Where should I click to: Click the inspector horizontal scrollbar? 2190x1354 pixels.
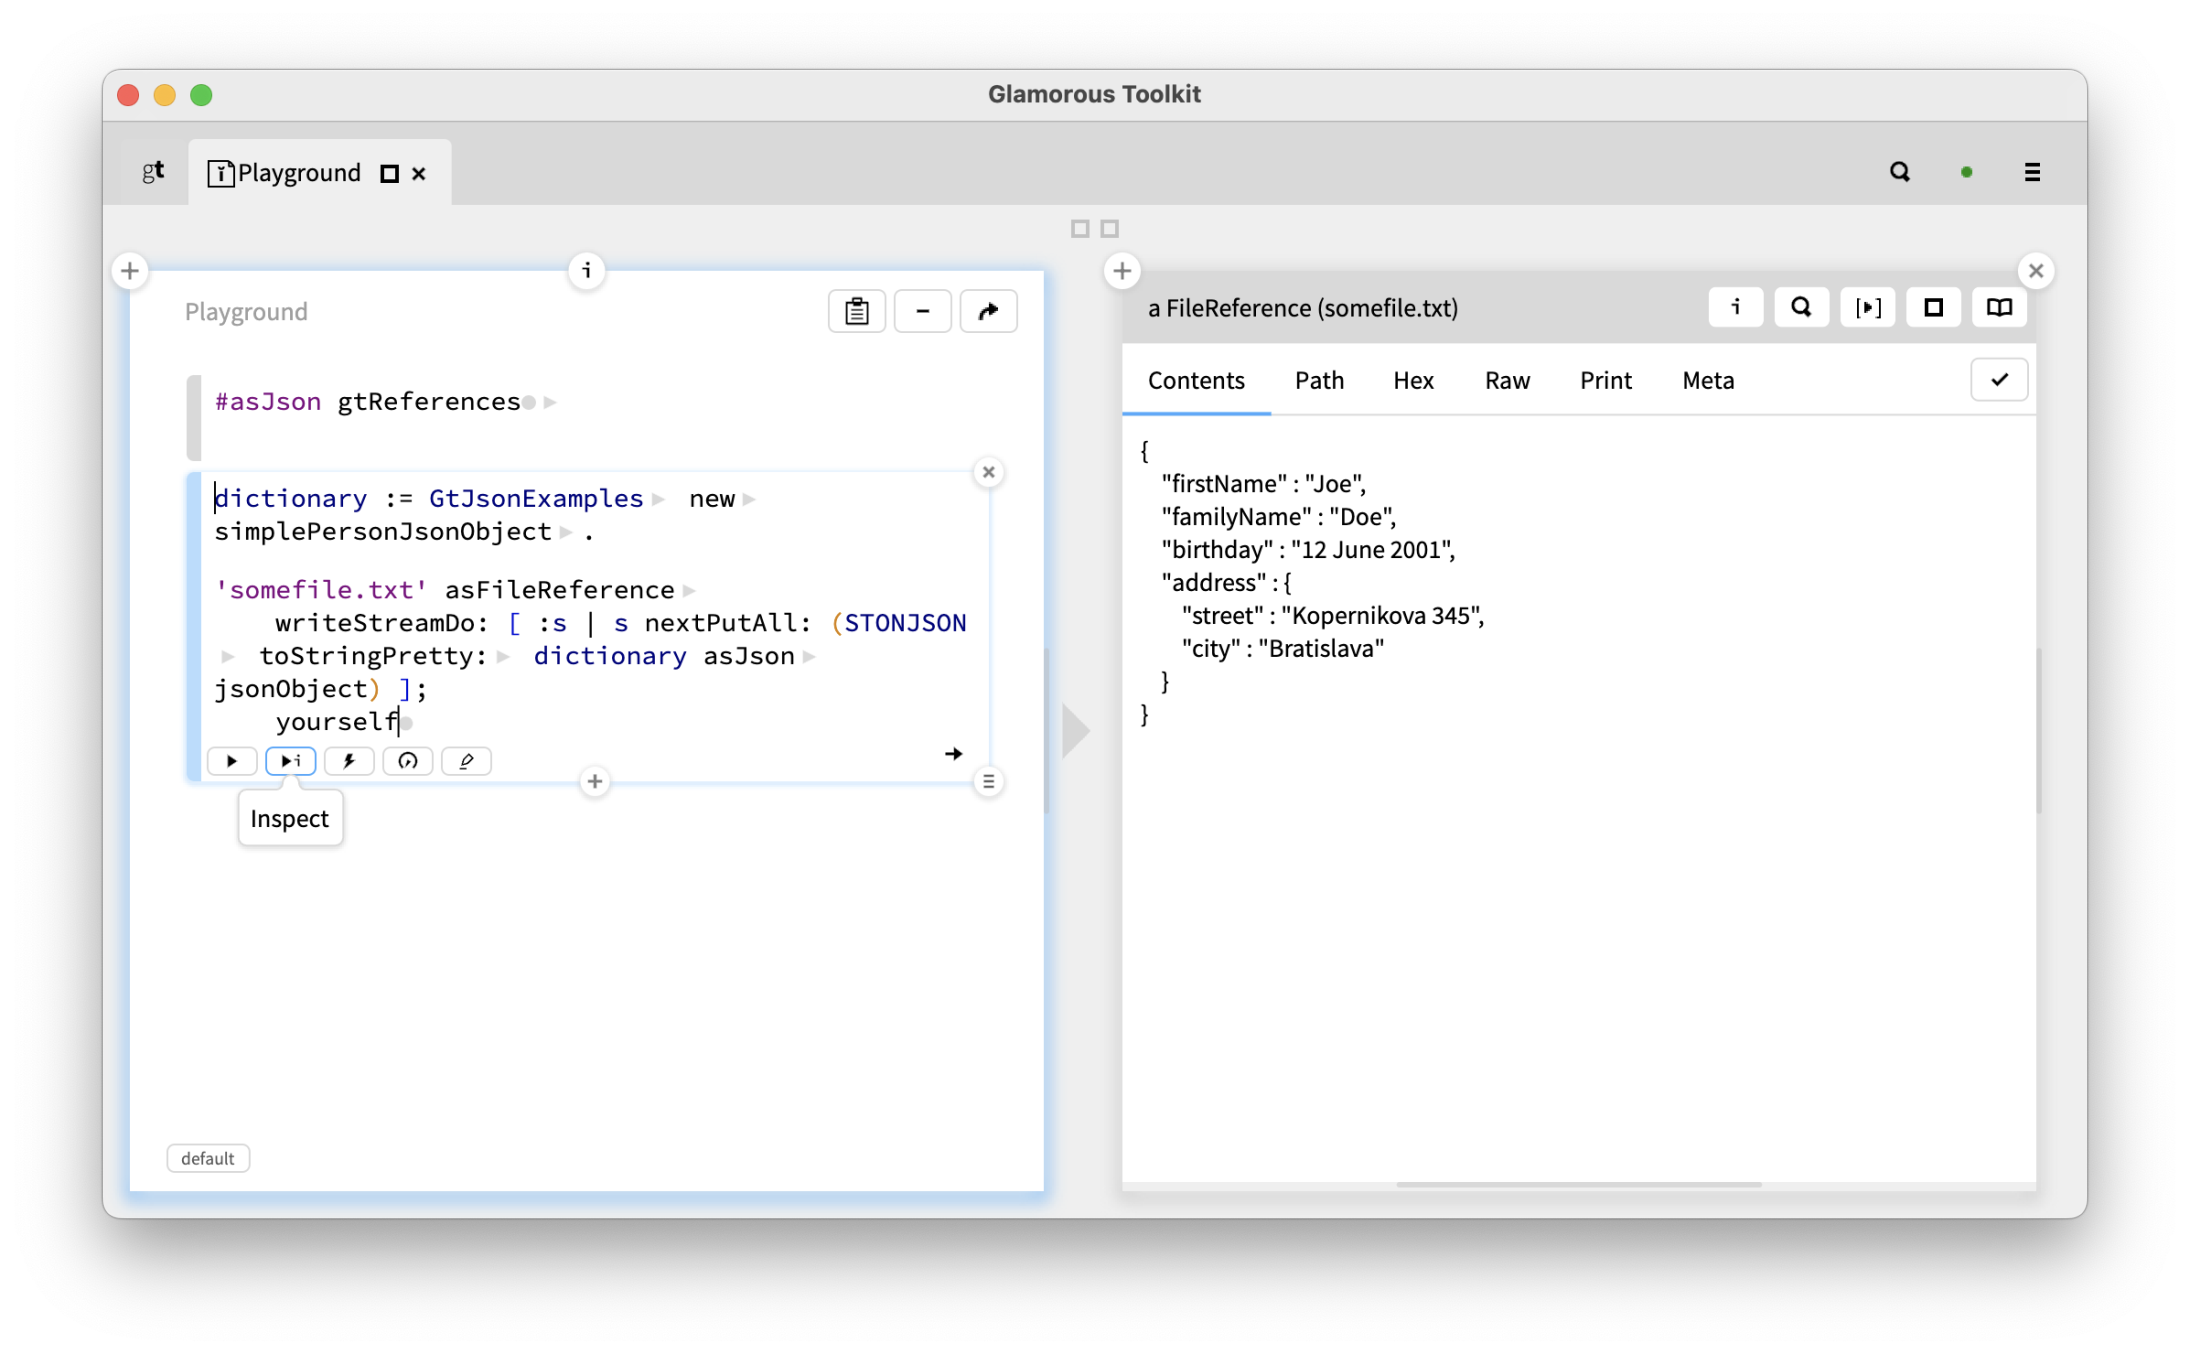coord(1578,1185)
